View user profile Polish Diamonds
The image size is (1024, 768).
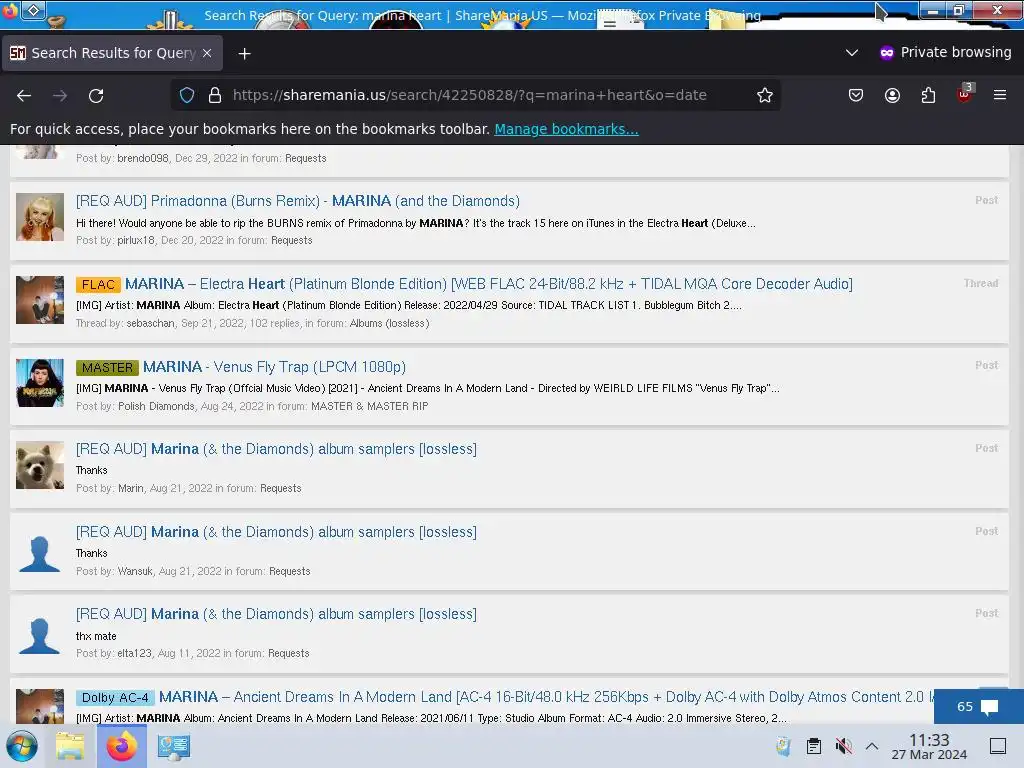[x=156, y=406]
